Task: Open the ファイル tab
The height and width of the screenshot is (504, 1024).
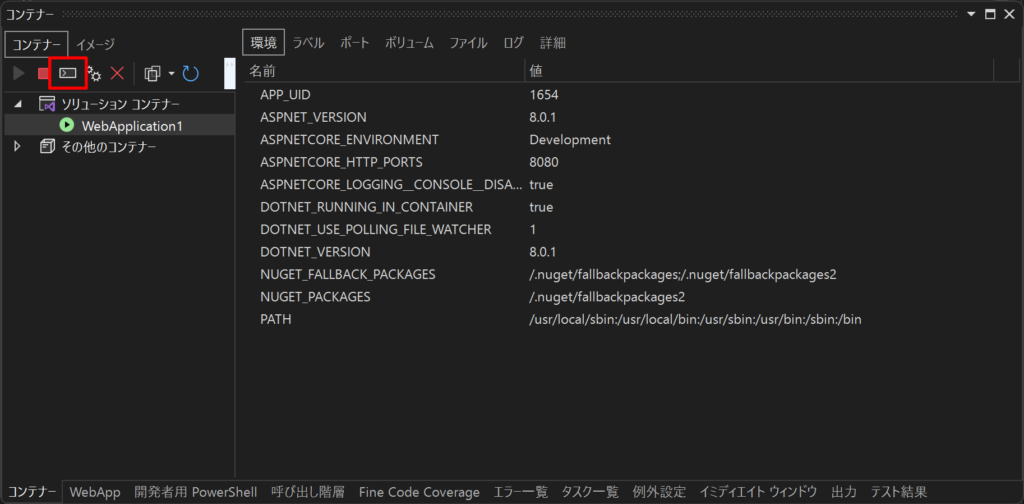Action: pyautogui.click(x=468, y=43)
